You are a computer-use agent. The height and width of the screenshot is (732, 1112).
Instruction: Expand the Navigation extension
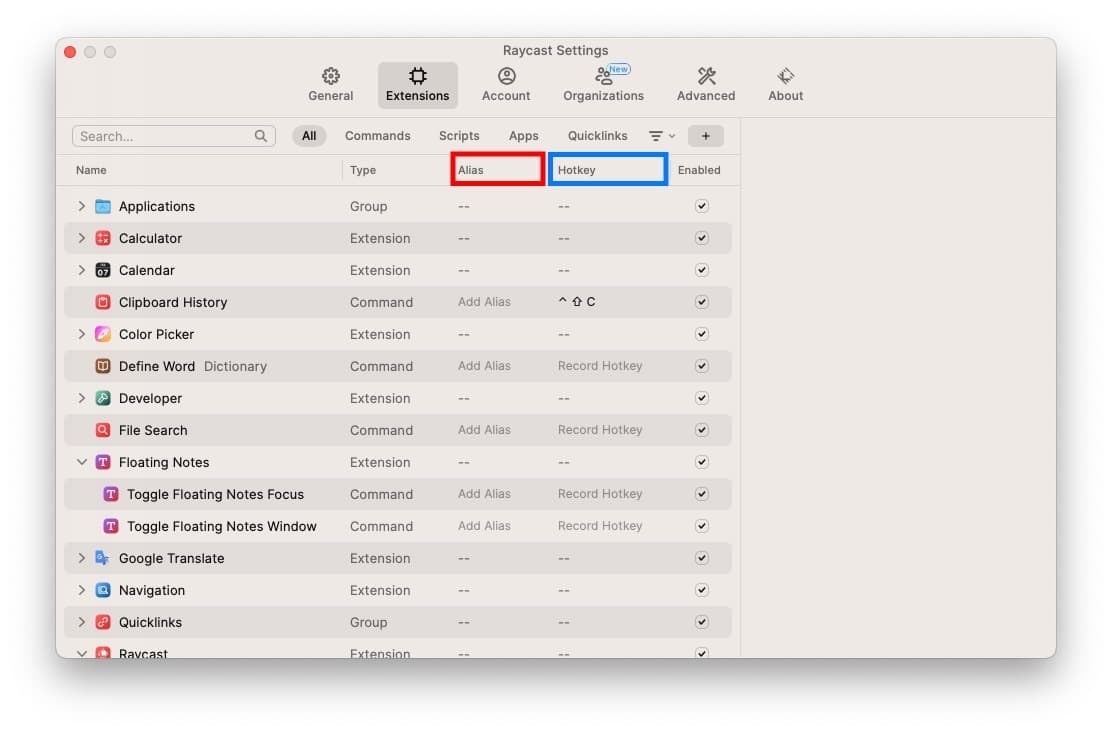click(82, 589)
